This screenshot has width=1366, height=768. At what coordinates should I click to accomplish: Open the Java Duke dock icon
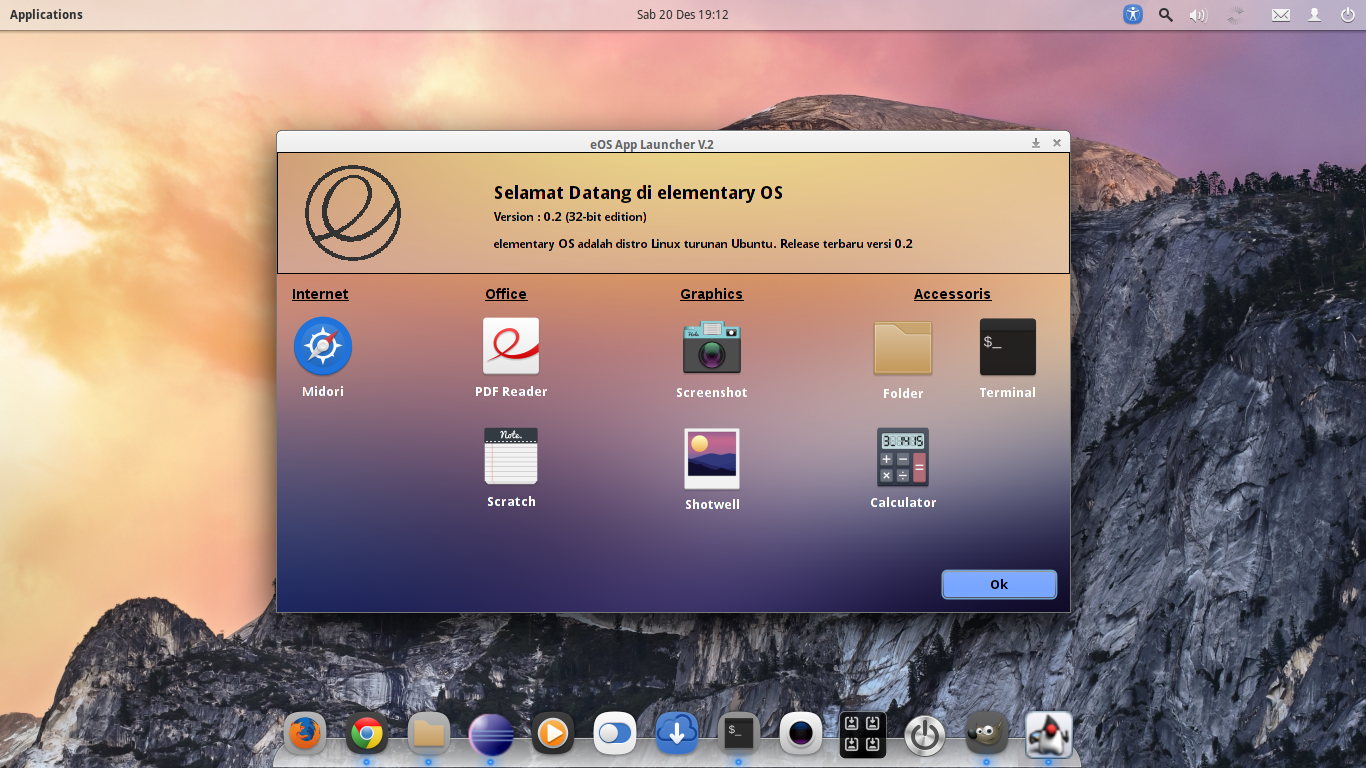click(x=1049, y=735)
